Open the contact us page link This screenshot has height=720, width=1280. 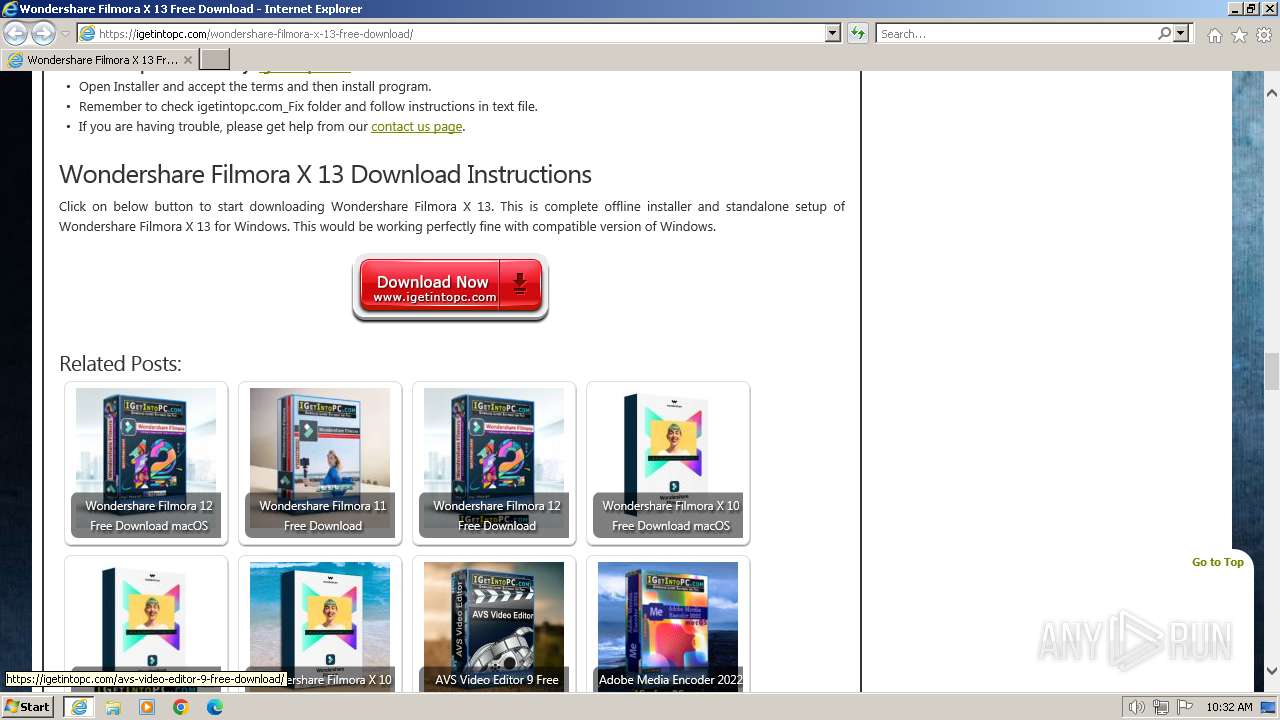tap(416, 126)
